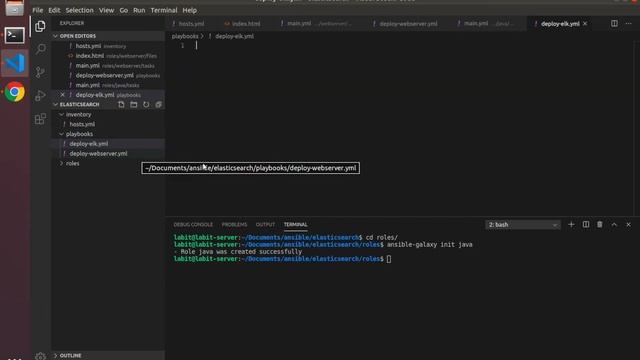This screenshot has width=640, height=360.
Task: Maximize the terminal panel size
Action: [x=614, y=224]
